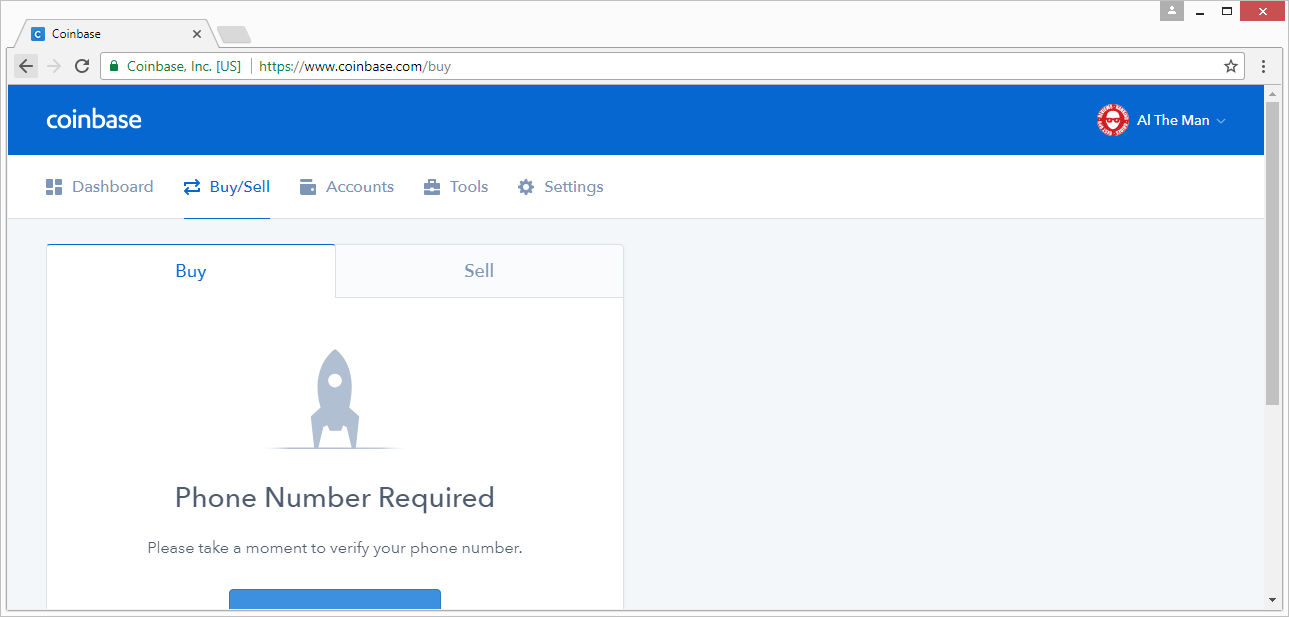
Task: Click the Dashboard grid icon
Action: [54, 187]
